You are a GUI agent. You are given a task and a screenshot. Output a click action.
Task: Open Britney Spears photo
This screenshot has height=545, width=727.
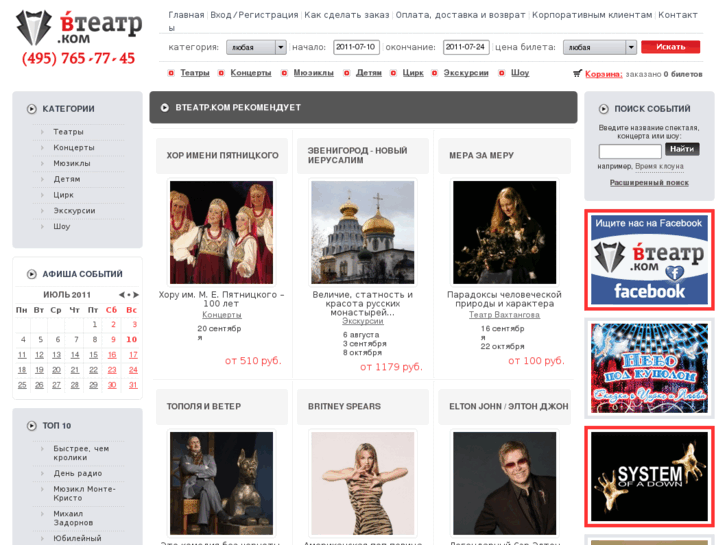coord(363,483)
